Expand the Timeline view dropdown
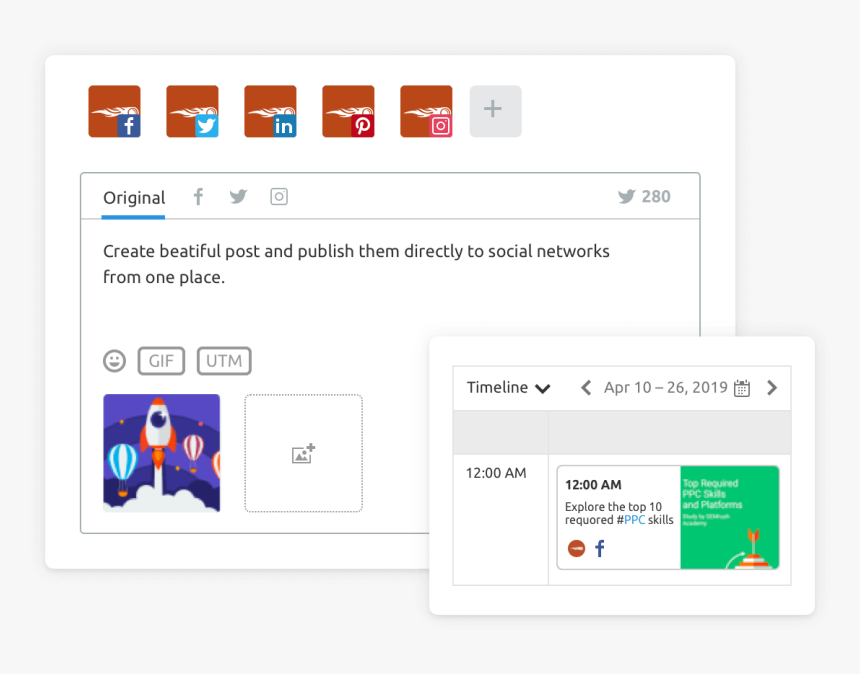This screenshot has width=860, height=674. pos(508,388)
